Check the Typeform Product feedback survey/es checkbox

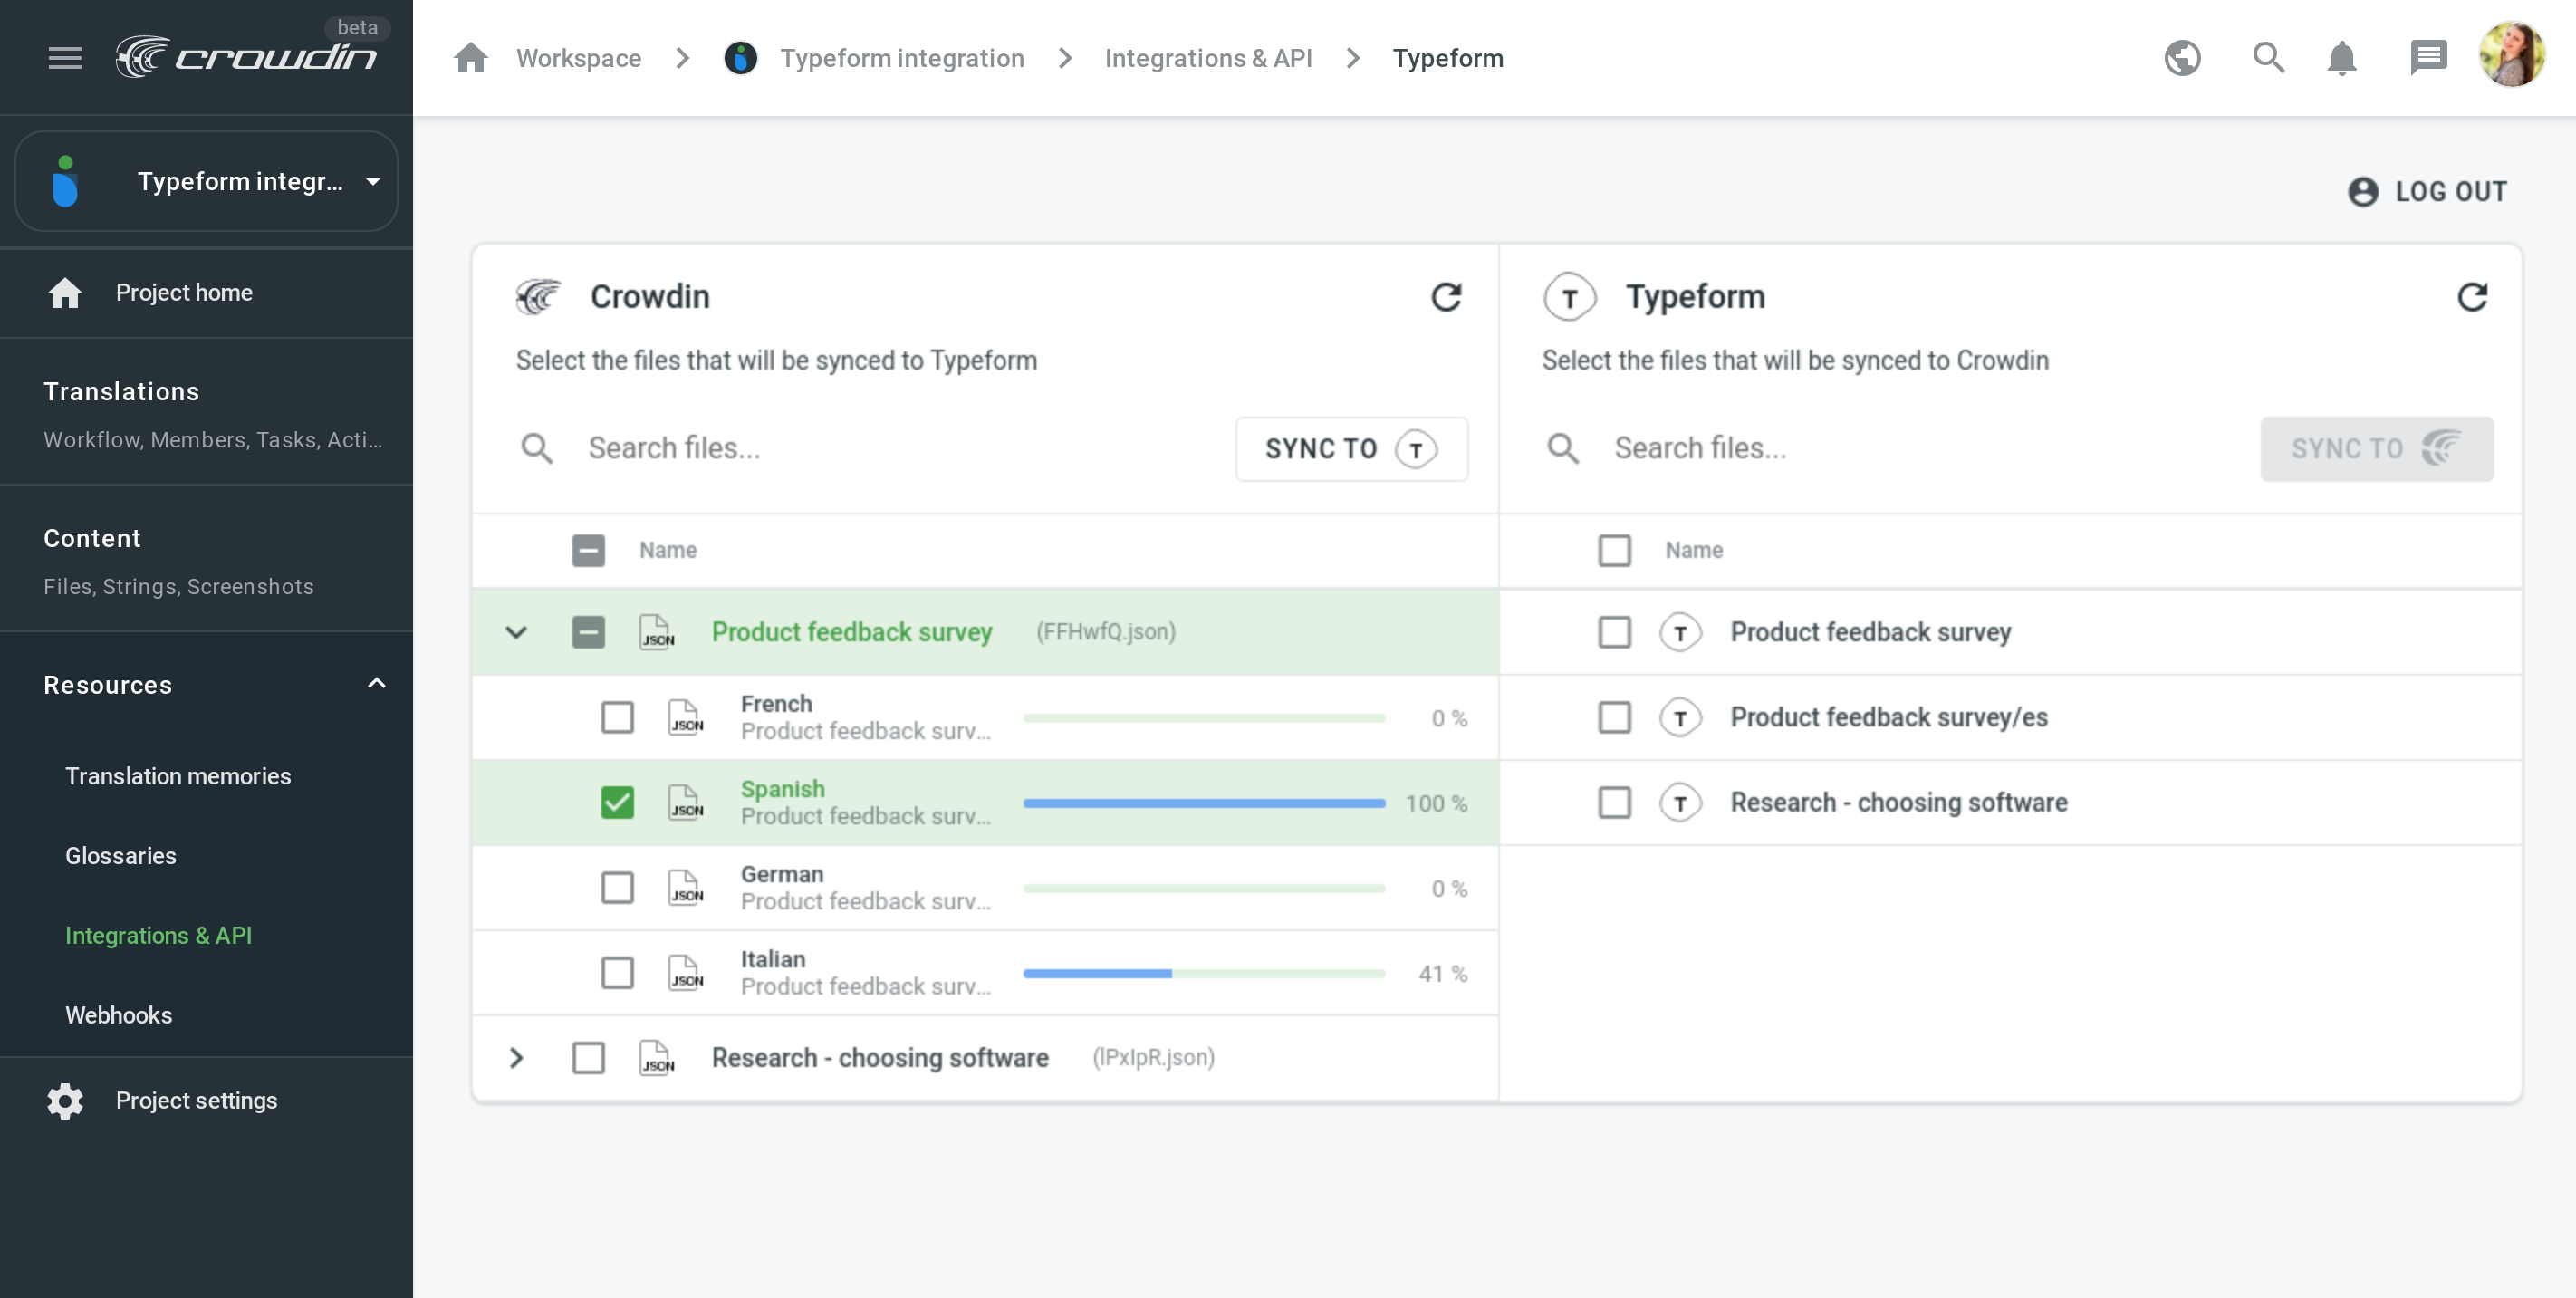(1614, 717)
